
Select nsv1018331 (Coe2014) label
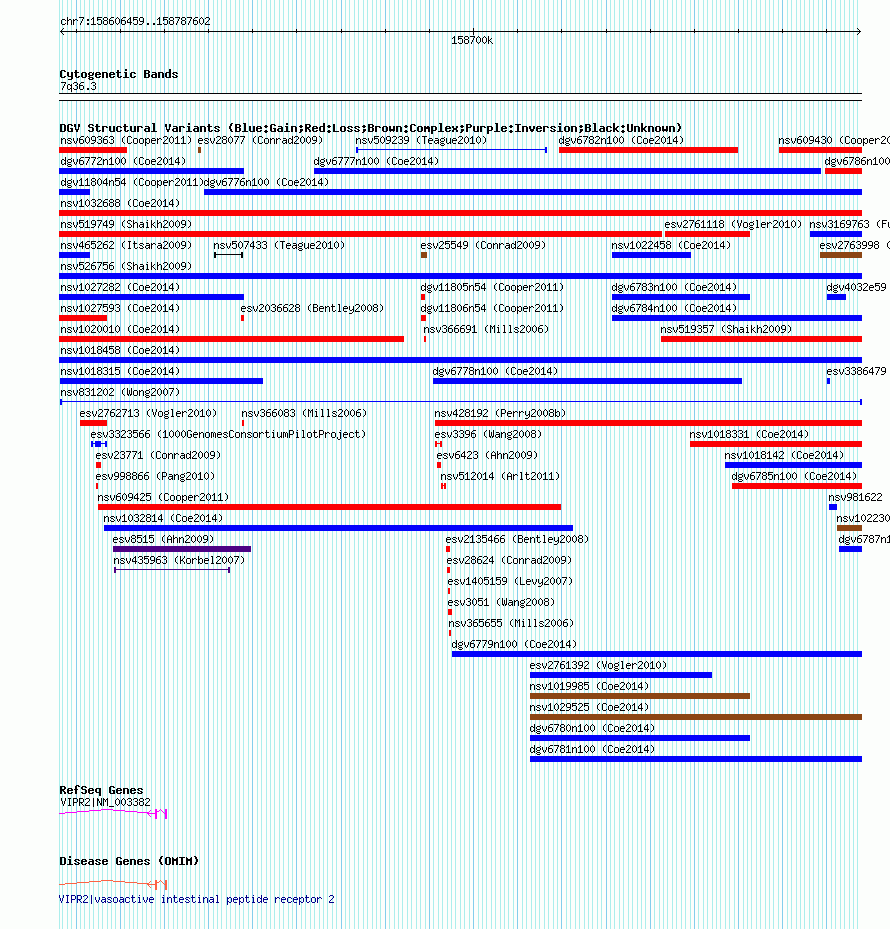click(749, 435)
